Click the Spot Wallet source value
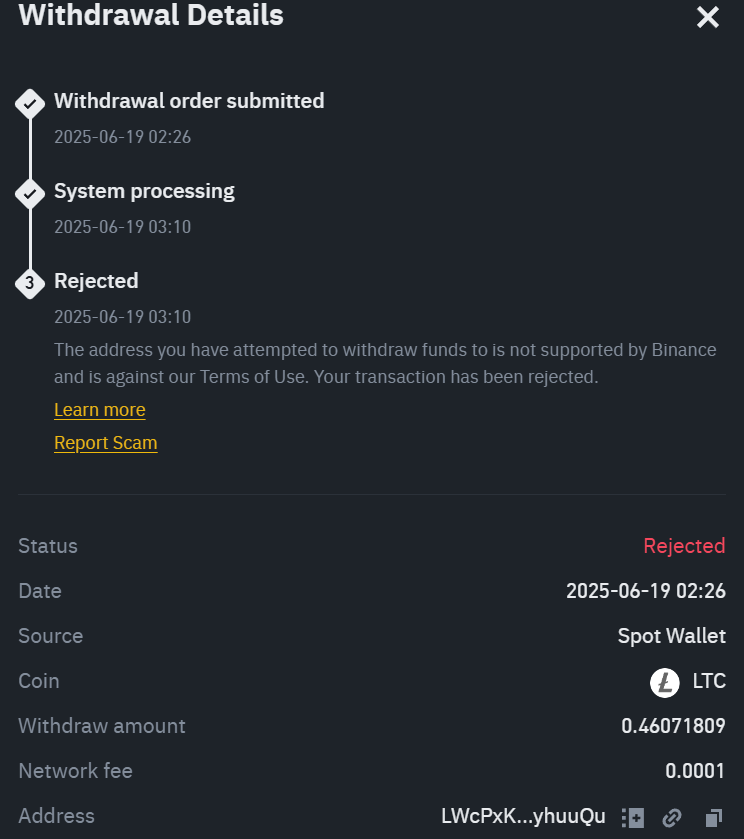Viewport: 744px width, 839px height. [671, 636]
